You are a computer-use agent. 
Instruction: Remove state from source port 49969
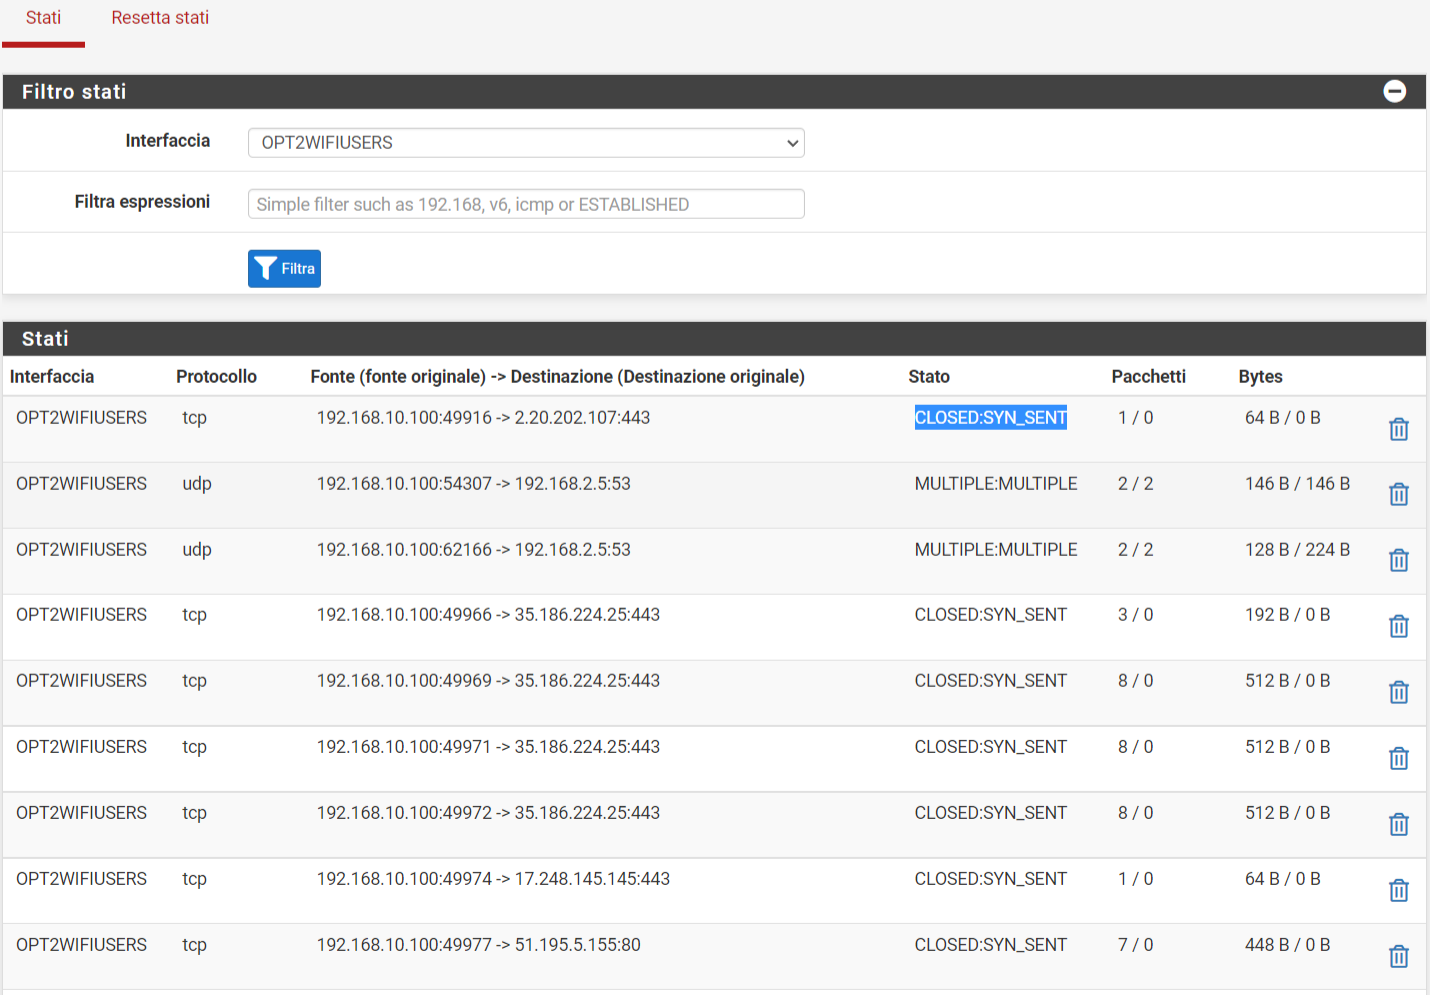point(1398,692)
